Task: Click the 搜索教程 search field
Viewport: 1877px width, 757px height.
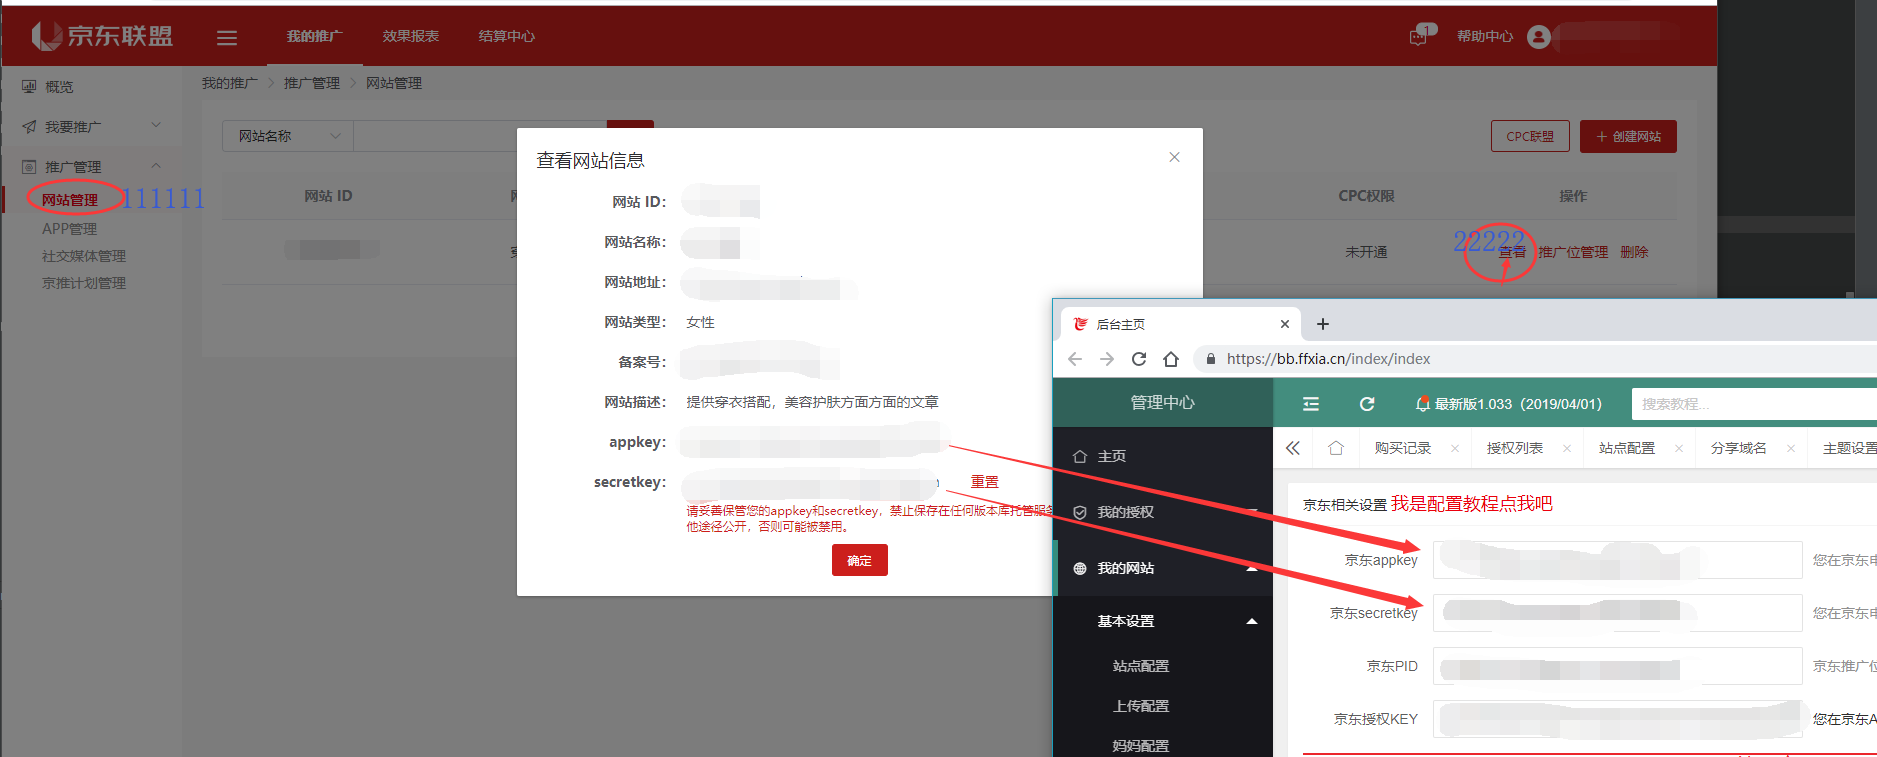Action: (x=1754, y=404)
